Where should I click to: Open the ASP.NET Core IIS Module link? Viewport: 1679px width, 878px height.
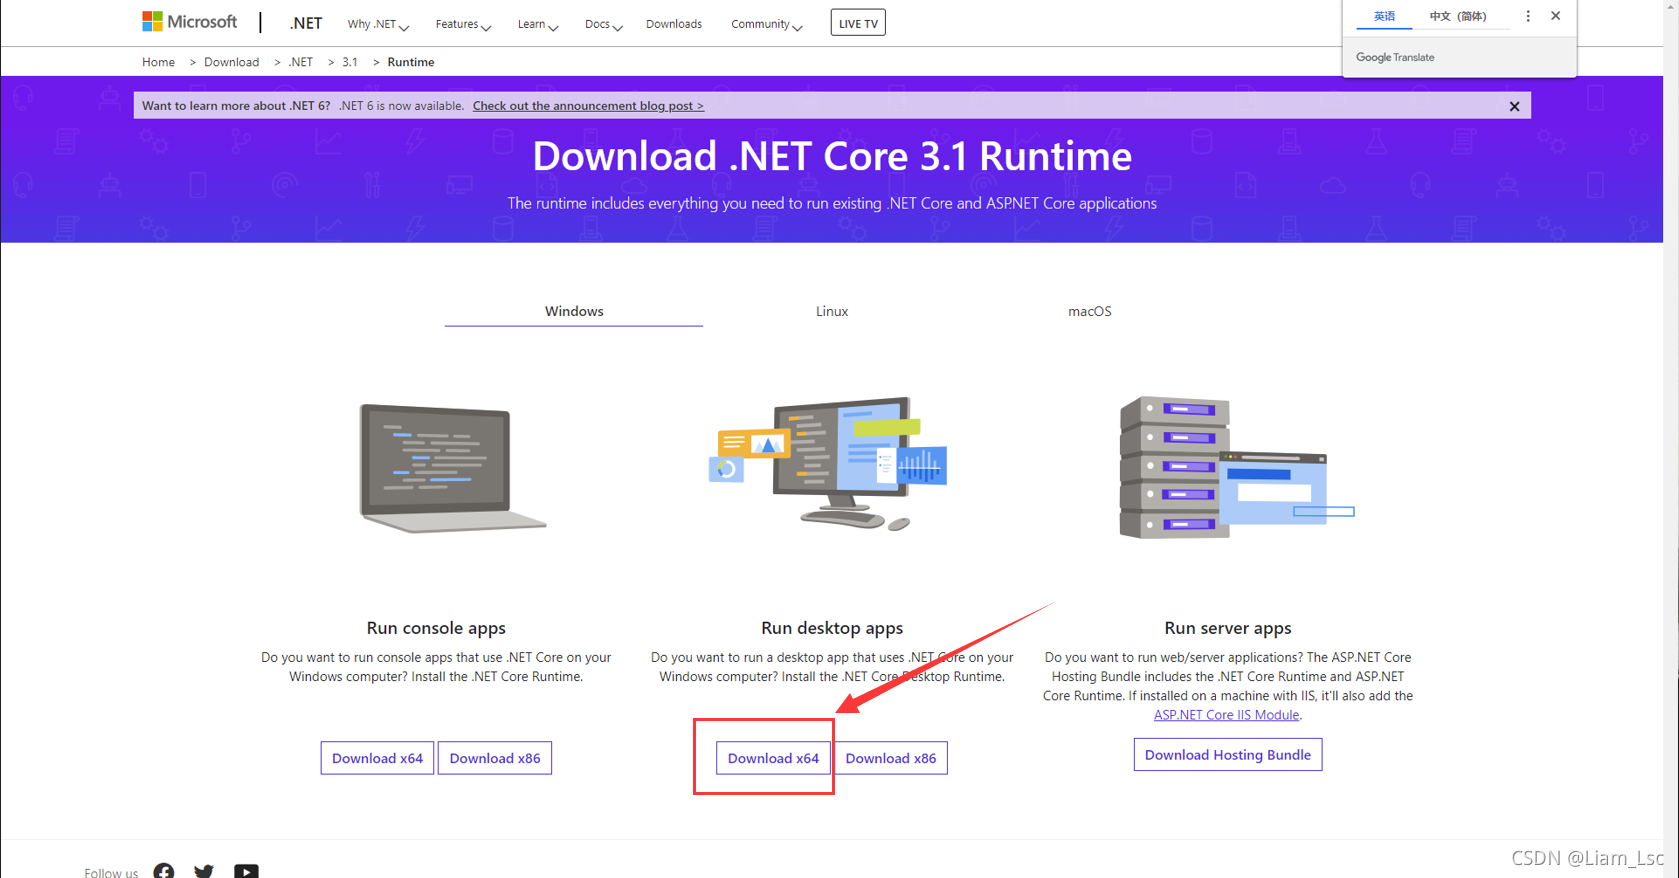click(x=1226, y=715)
